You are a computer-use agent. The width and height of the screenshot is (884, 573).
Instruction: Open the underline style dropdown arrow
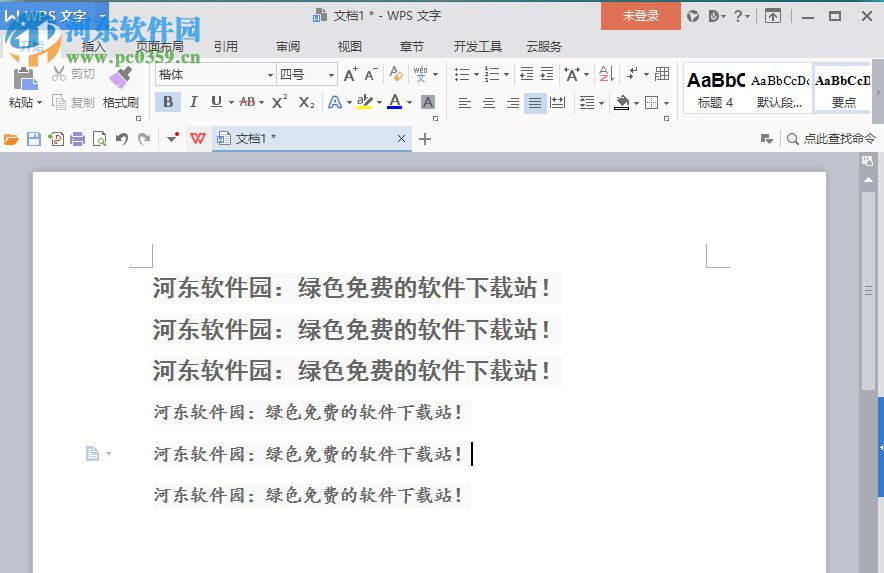click(x=231, y=103)
